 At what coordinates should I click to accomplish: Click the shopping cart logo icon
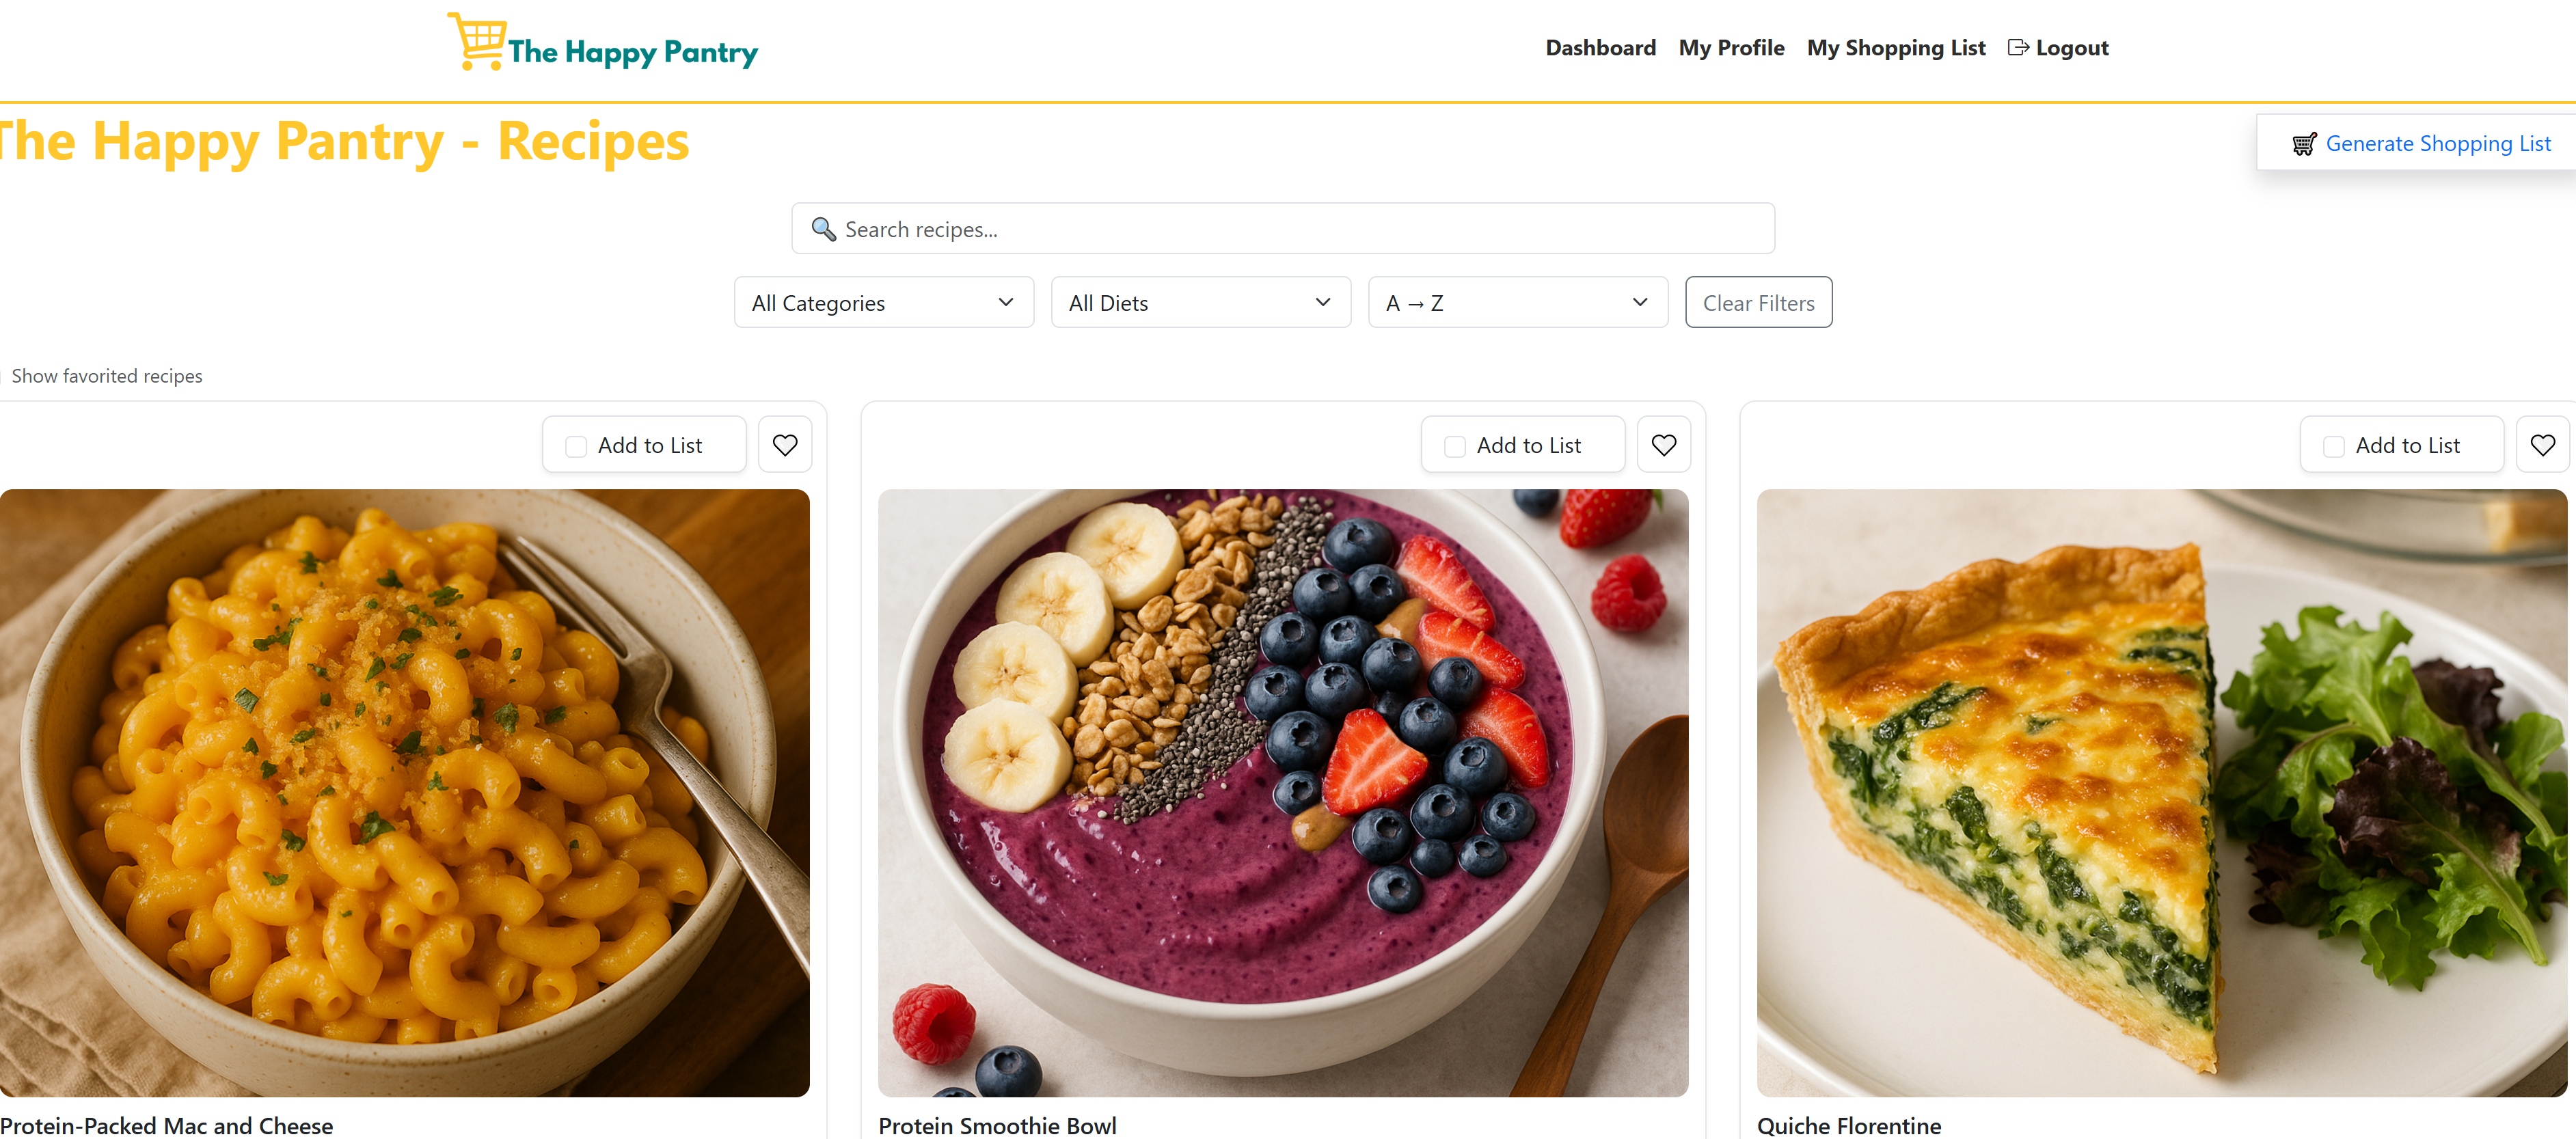pyautogui.click(x=477, y=41)
